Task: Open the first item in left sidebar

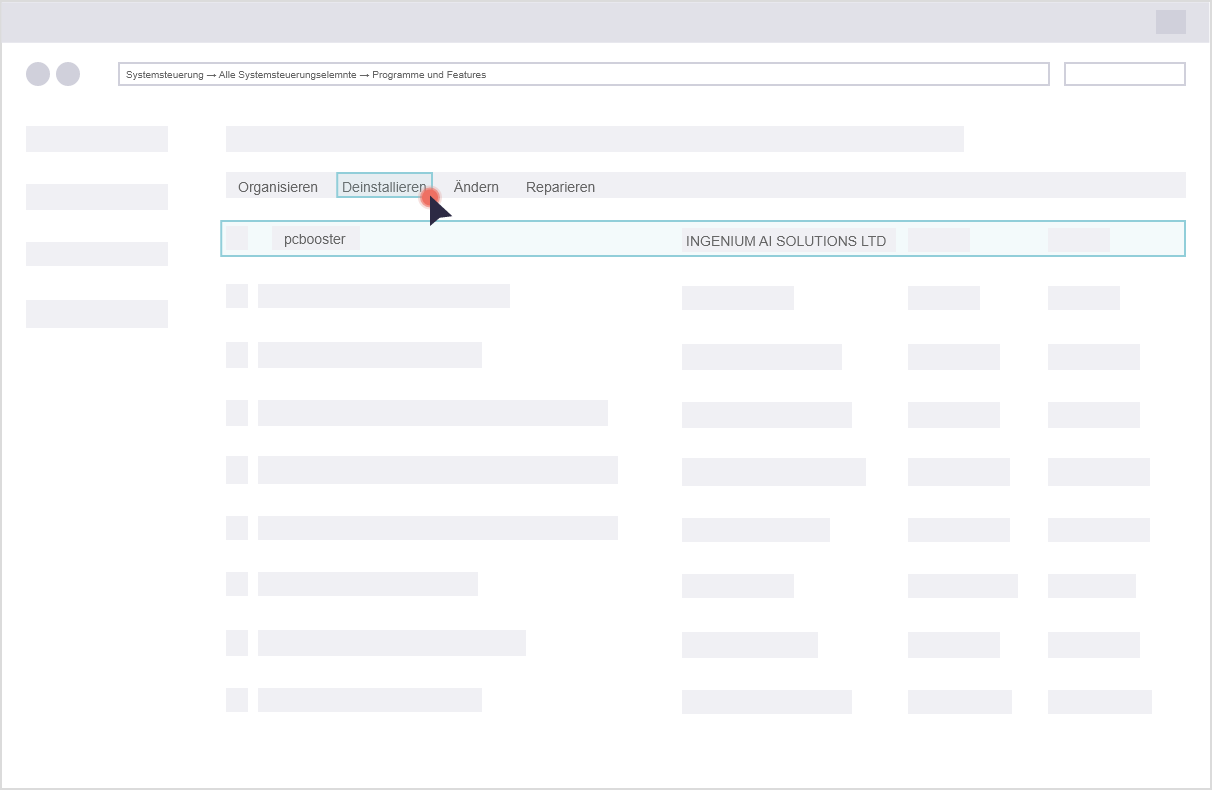Action: click(97, 139)
